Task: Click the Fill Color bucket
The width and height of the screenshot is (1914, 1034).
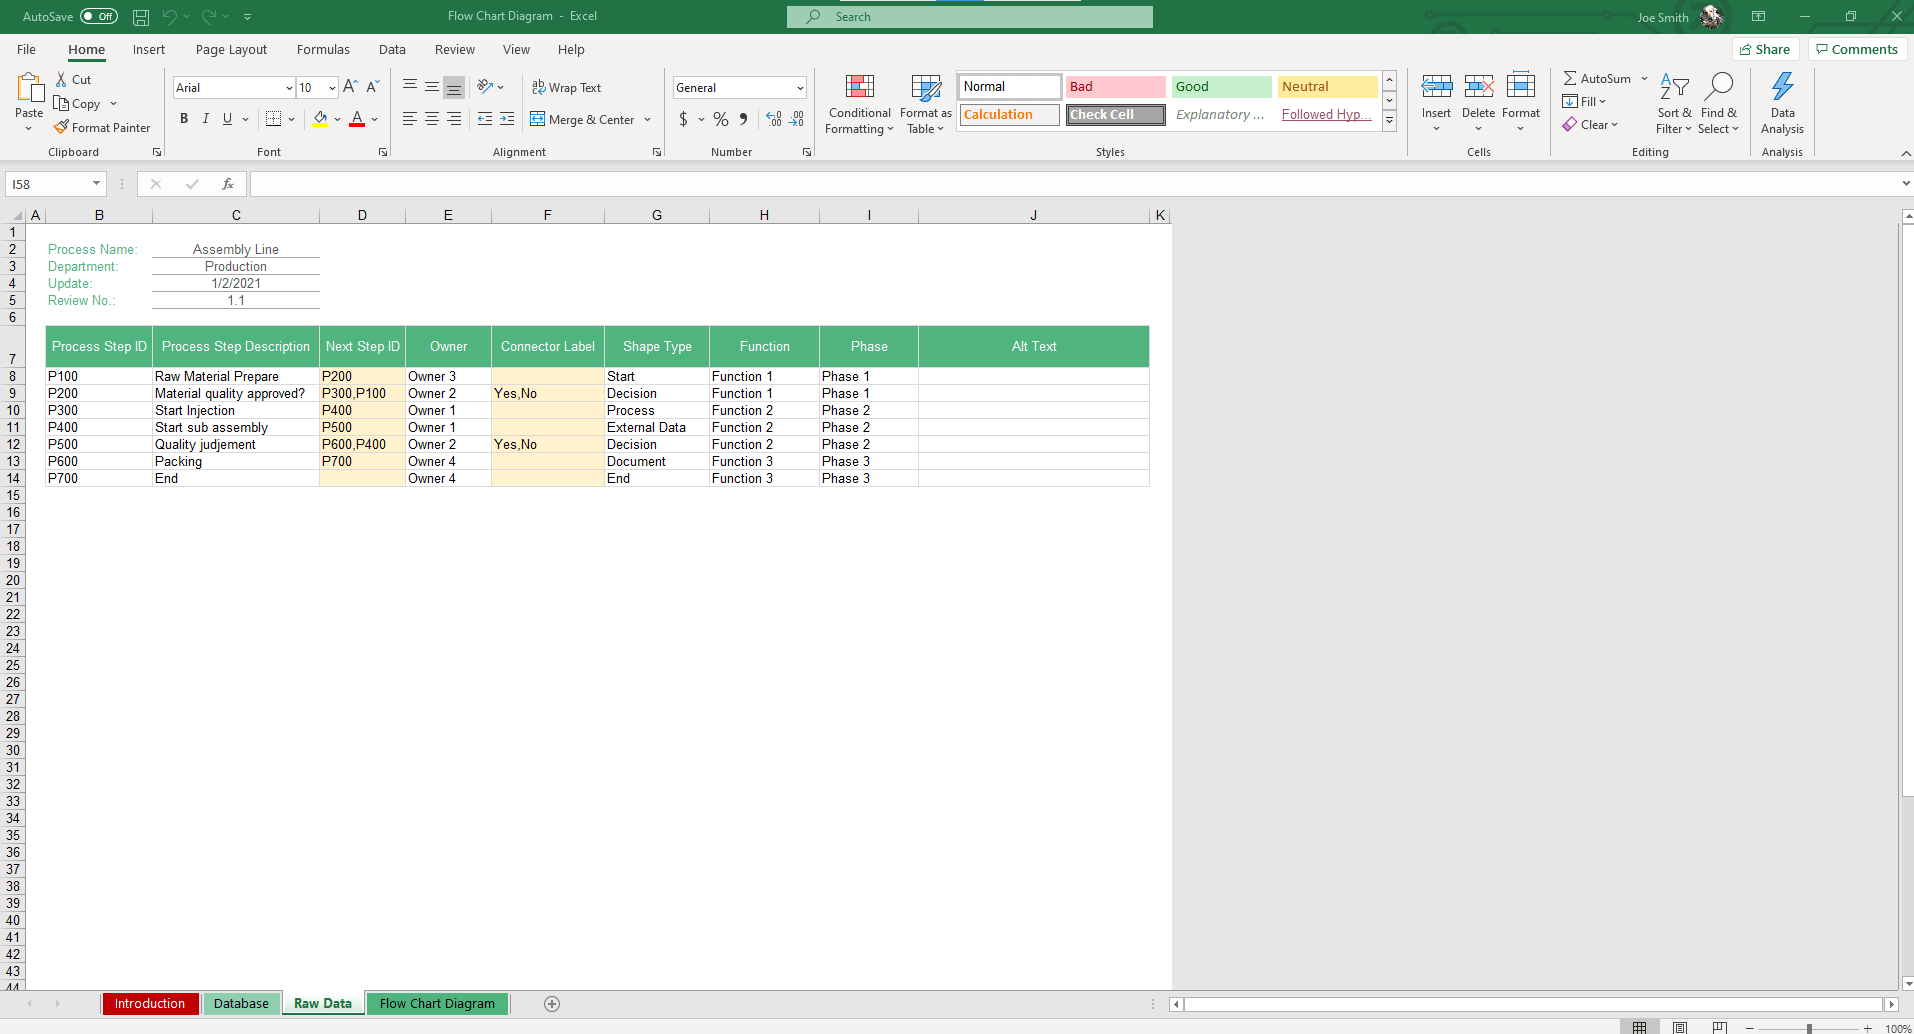Action: 320,119
